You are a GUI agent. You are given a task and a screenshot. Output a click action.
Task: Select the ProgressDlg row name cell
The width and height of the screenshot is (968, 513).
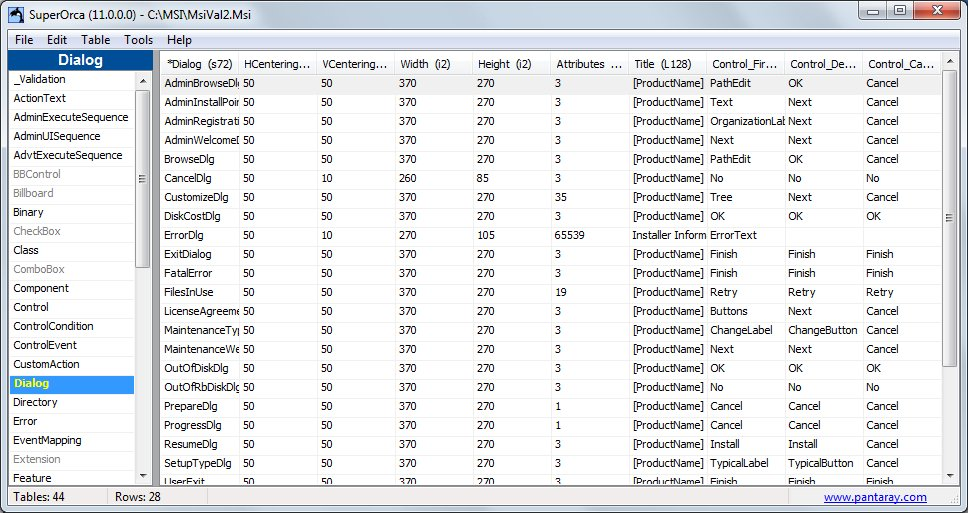201,425
